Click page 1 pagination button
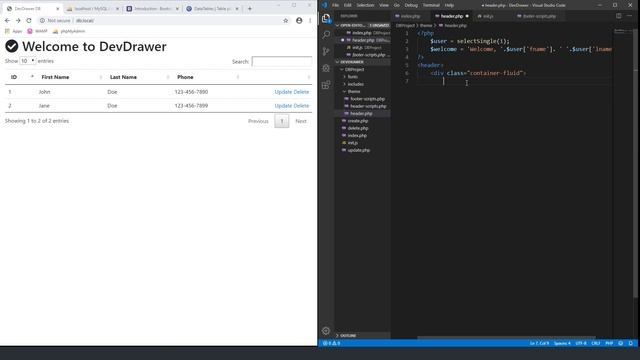Viewport: 640px width, 360px height. pyautogui.click(x=282, y=121)
